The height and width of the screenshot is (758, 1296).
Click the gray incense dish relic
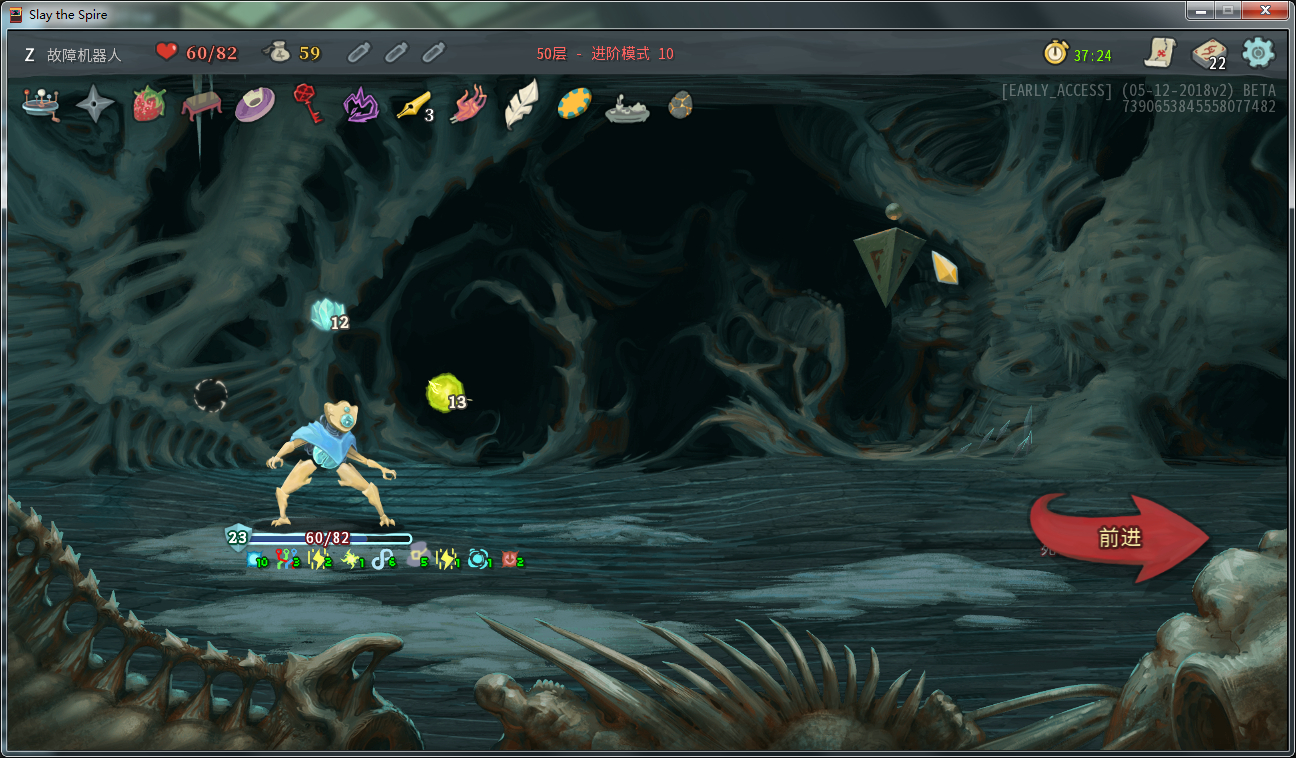628,107
